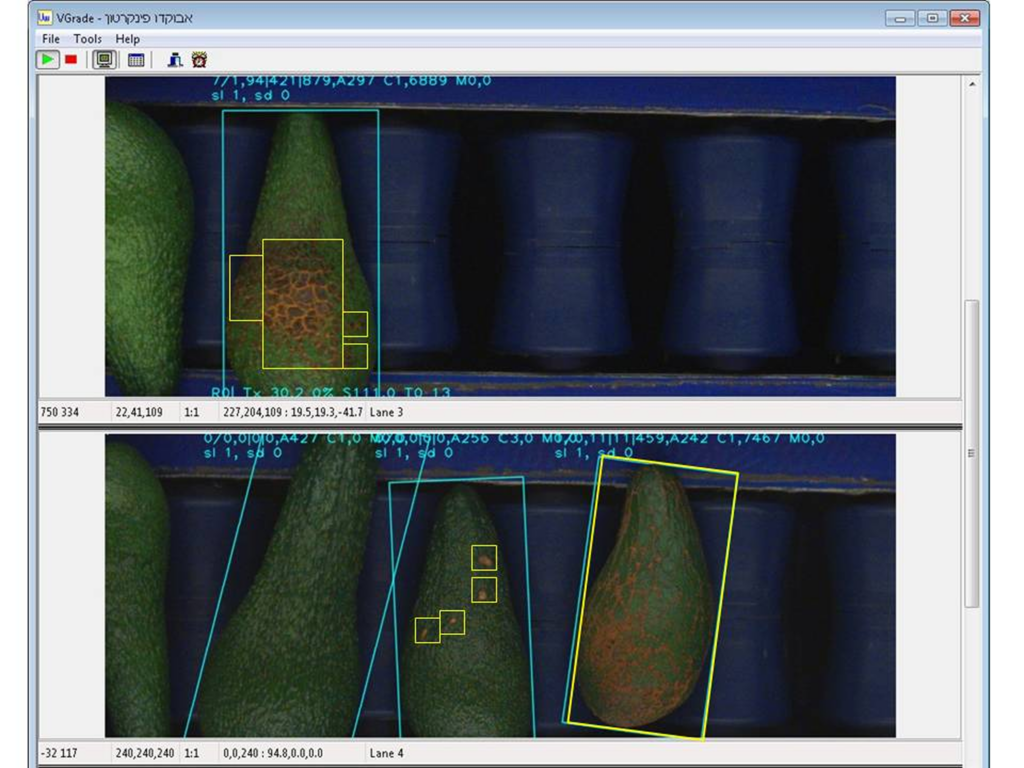1024x768 pixels.
Task: Open the Tools menu
Action: (x=88, y=39)
